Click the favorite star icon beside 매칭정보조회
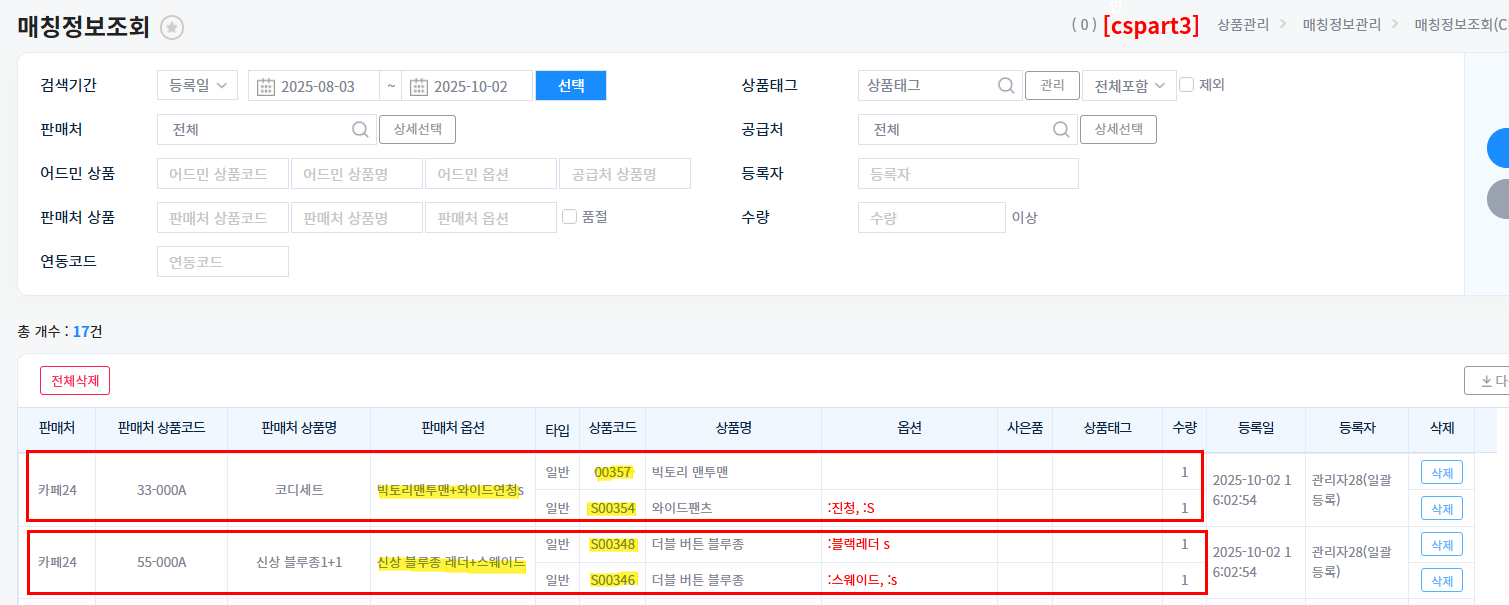 pos(172,28)
